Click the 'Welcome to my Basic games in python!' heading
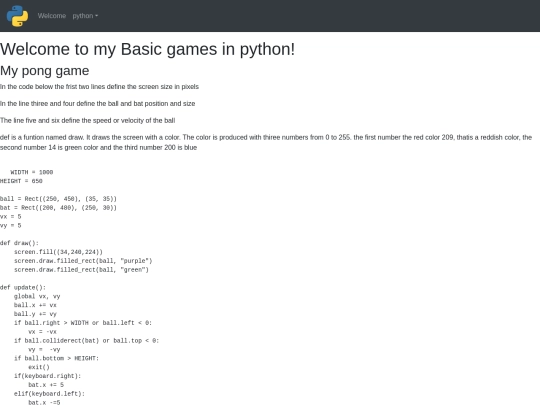The height and width of the screenshot is (405, 540). [x=147, y=49]
